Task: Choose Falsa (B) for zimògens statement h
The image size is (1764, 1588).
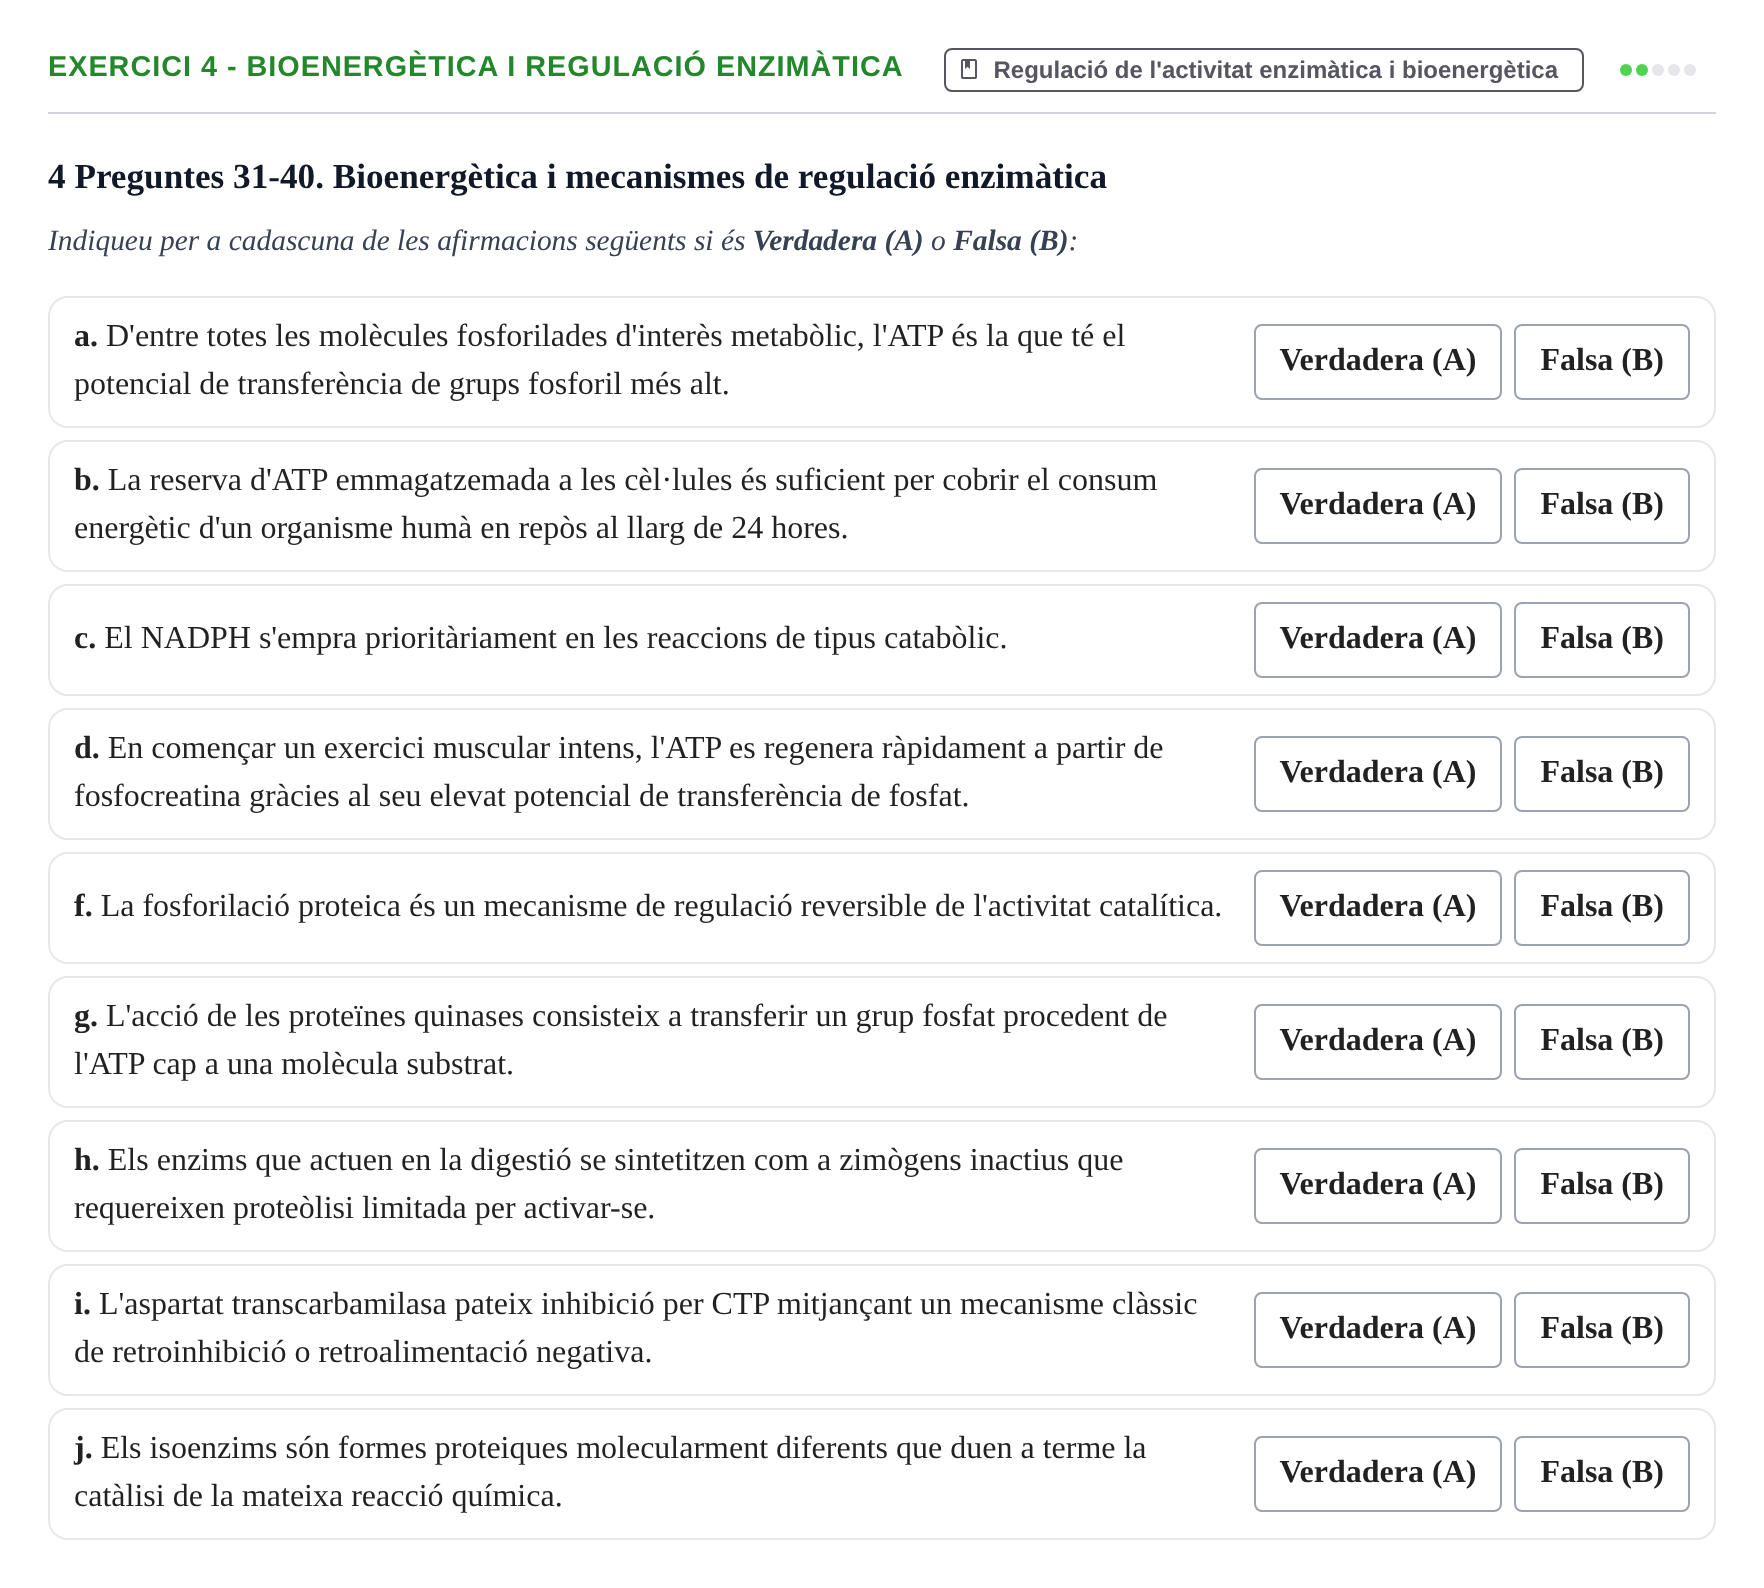Action: coord(1601,1186)
